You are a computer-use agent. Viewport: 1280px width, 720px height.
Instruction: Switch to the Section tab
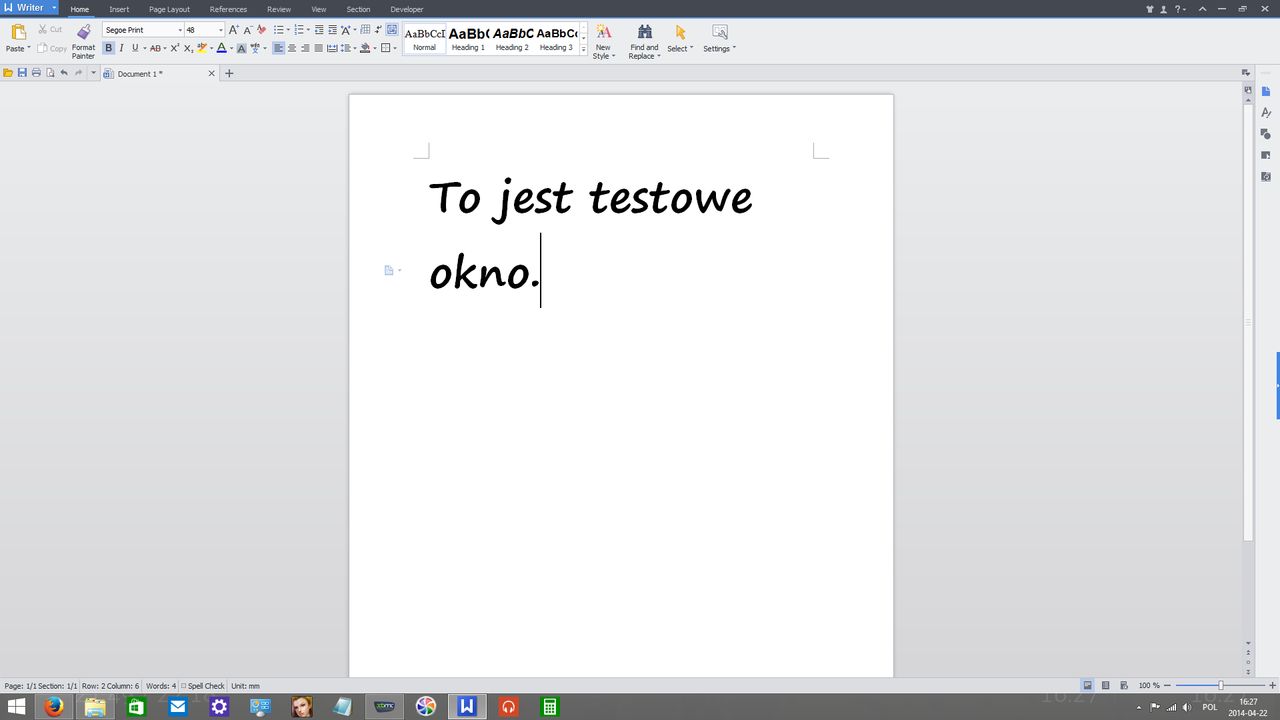(358, 9)
